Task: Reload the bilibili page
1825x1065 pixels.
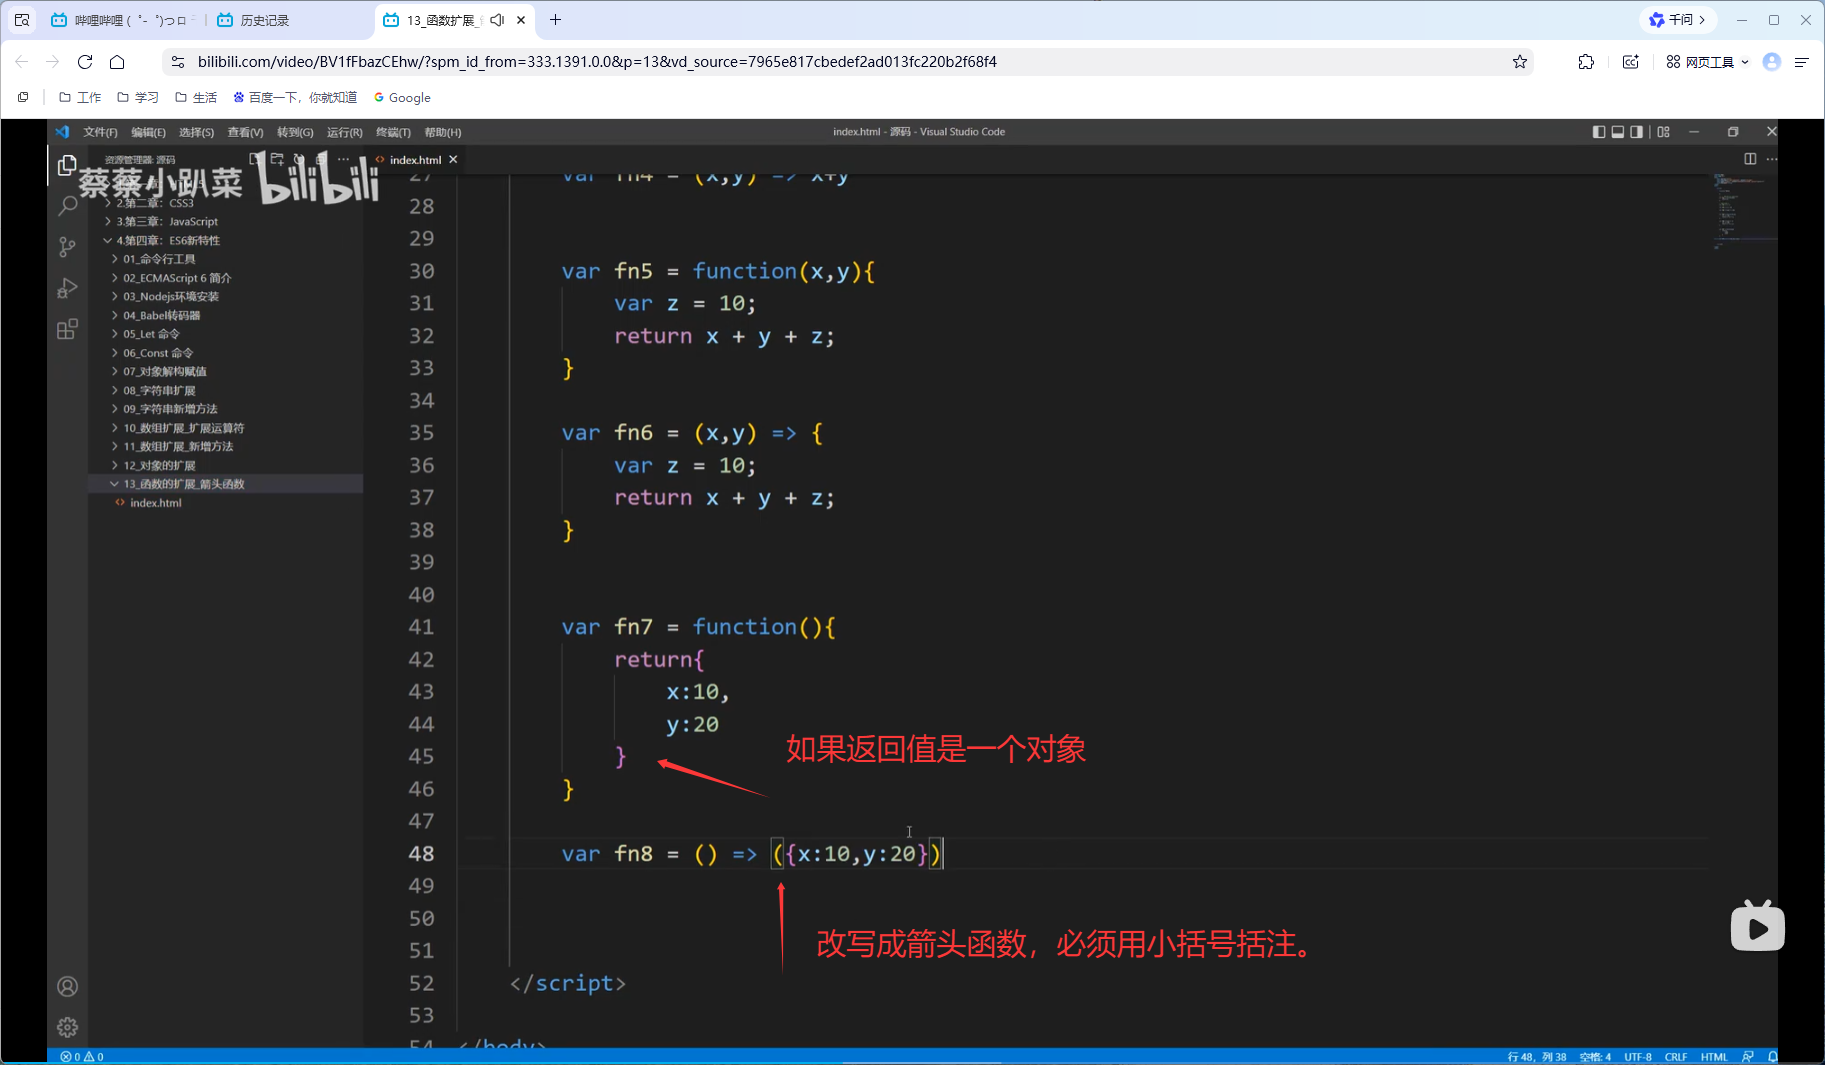Action: 85,62
